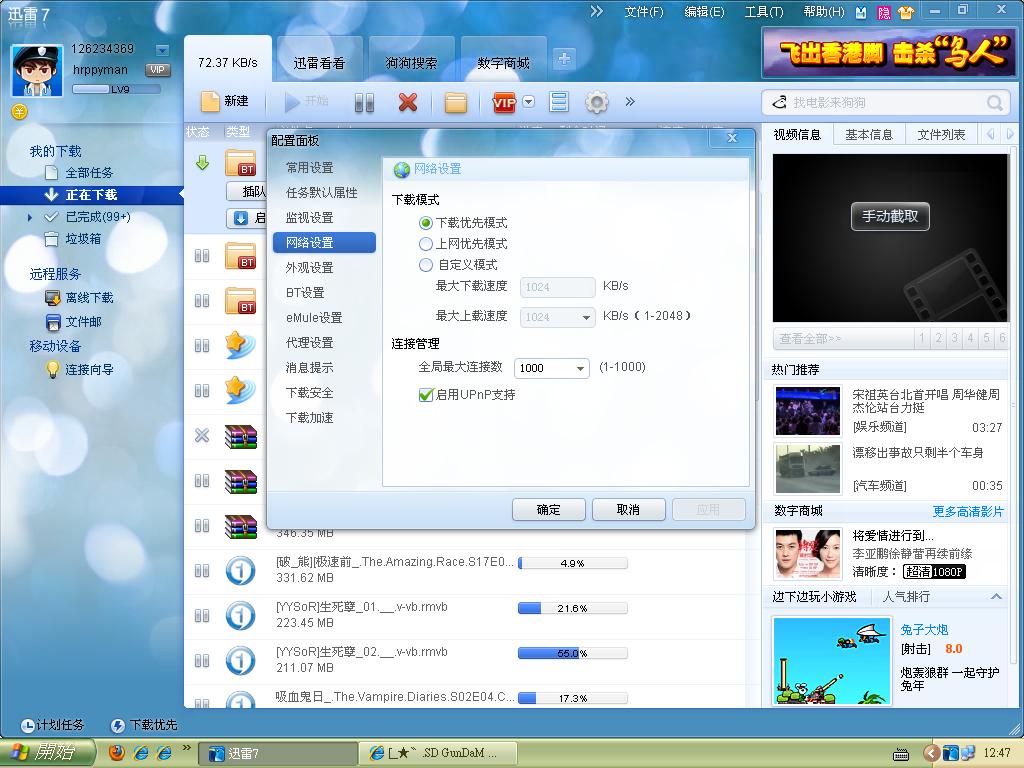The width and height of the screenshot is (1024, 768).
Task: Click Firefox icon in Windows quick launch
Action: [x=117, y=752]
